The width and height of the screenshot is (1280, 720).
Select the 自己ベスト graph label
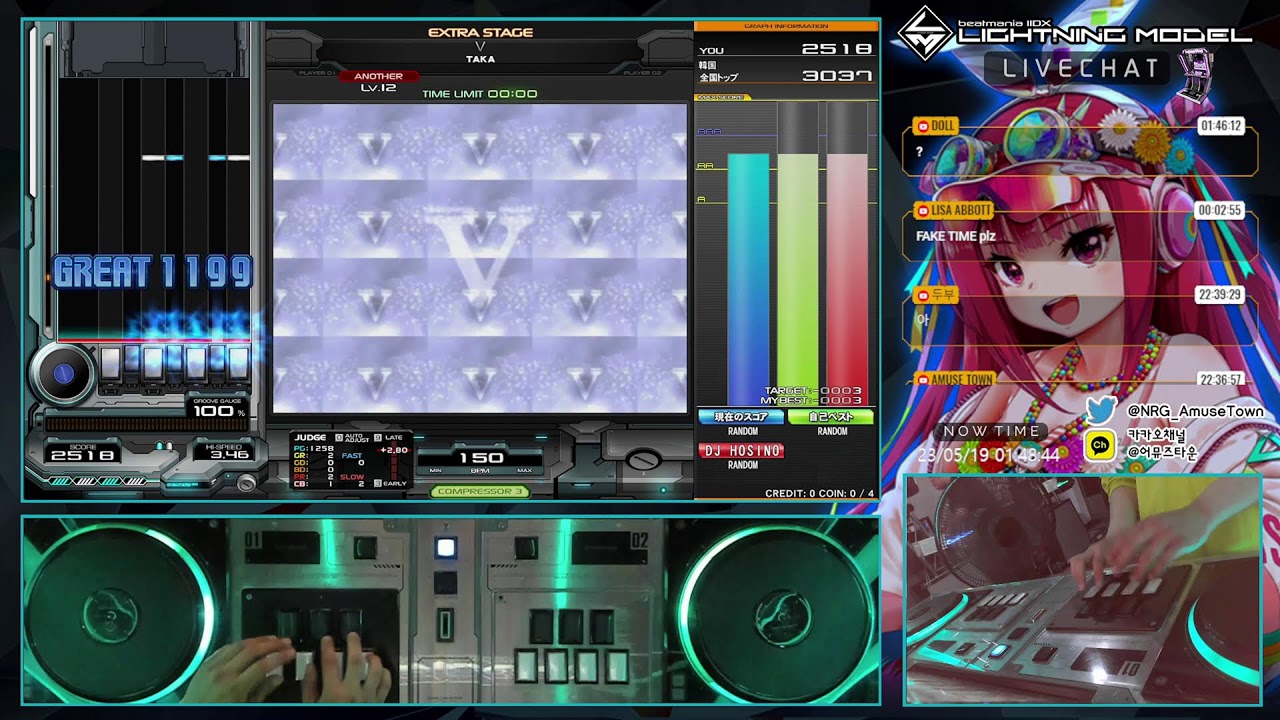coord(831,417)
